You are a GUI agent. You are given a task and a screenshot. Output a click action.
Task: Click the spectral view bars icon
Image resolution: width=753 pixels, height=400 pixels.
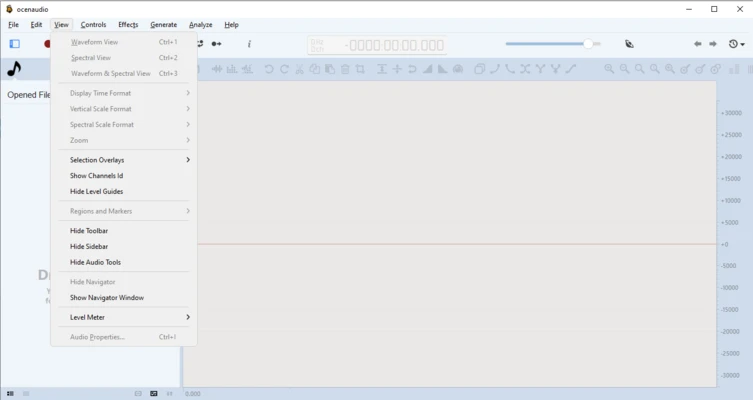pos(232,69)
